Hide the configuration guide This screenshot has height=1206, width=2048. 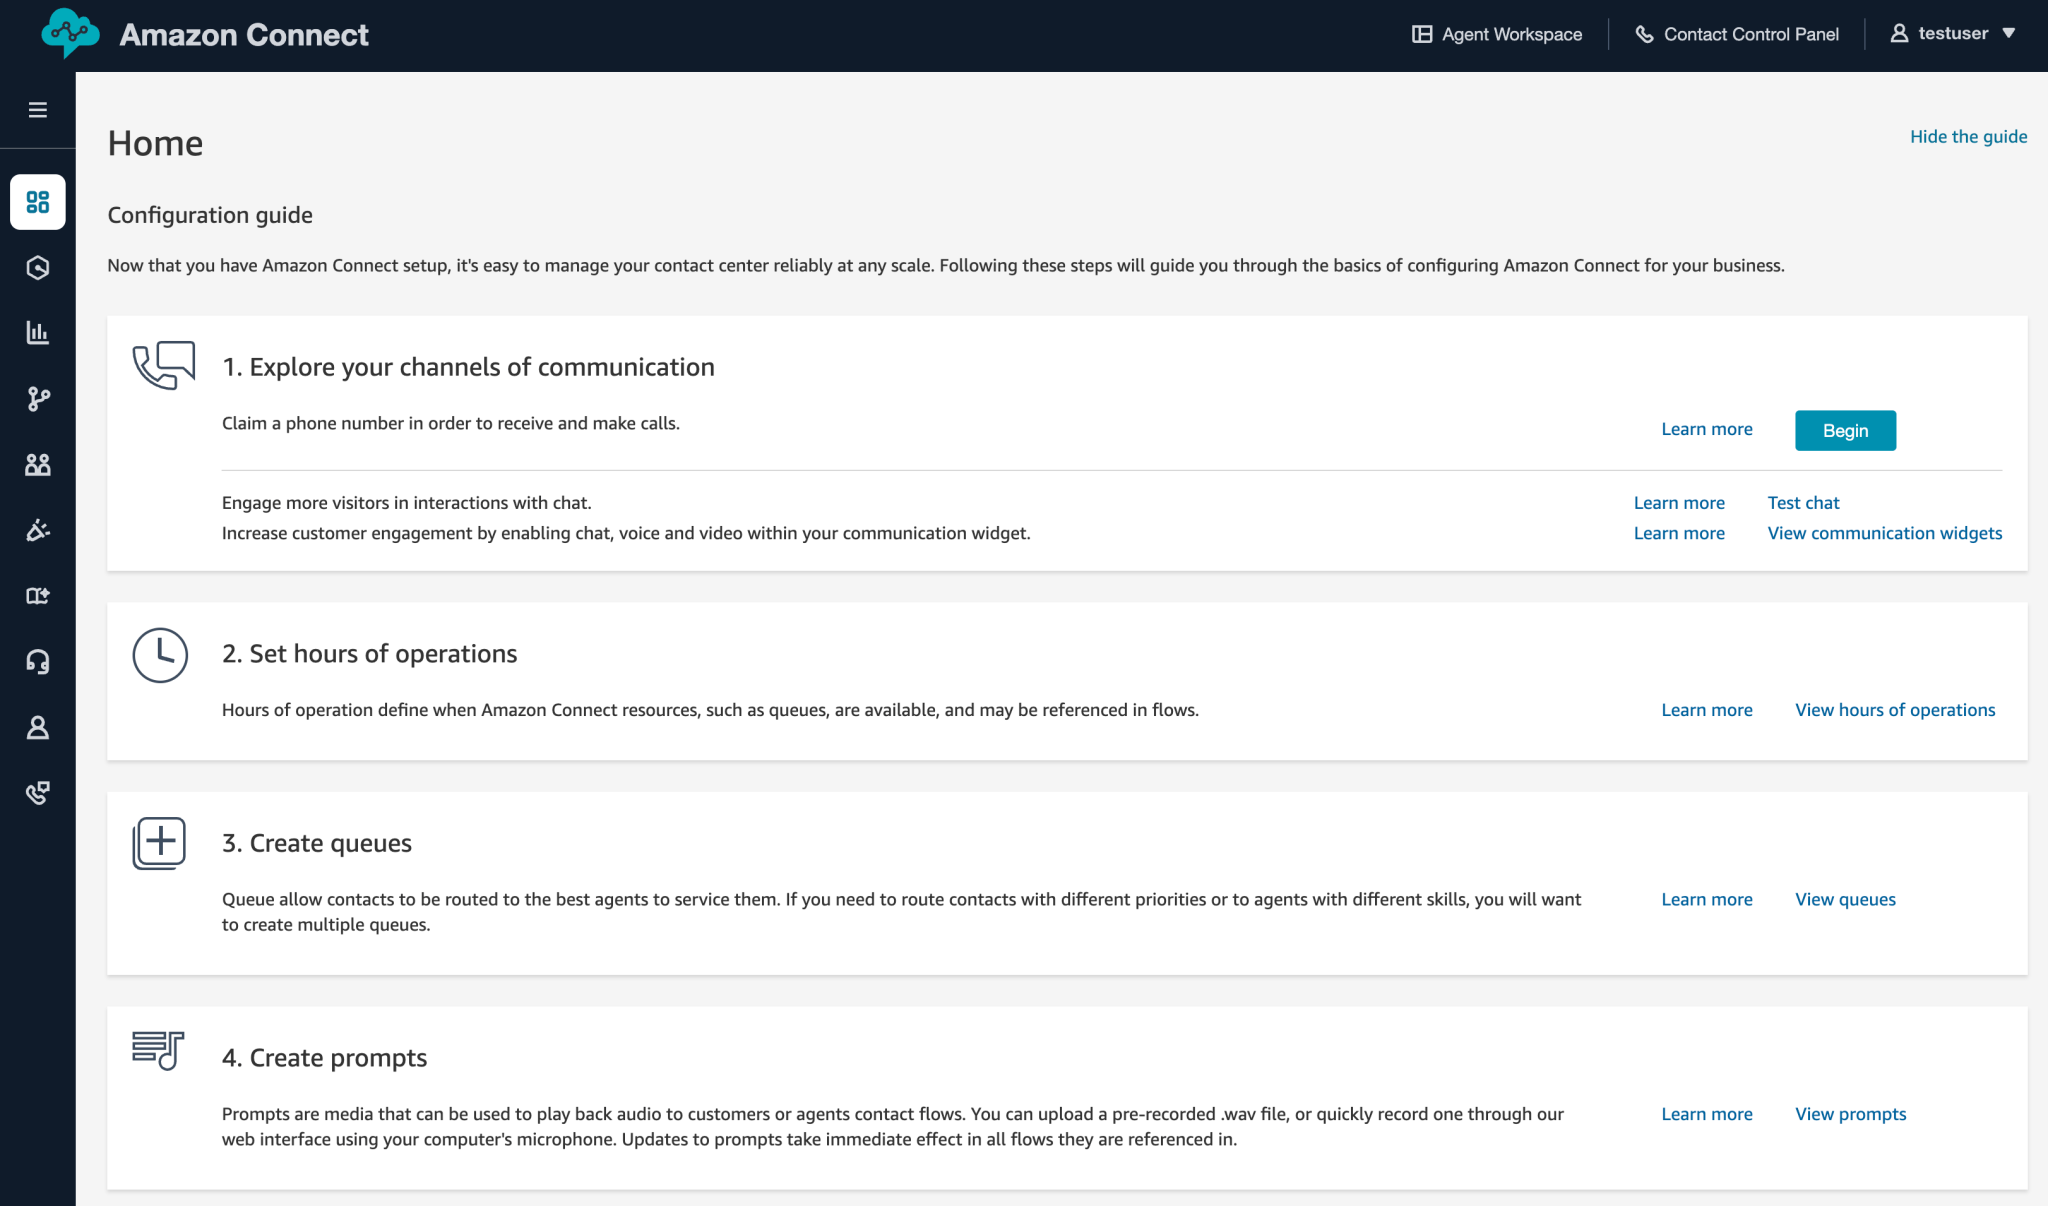1968,136
